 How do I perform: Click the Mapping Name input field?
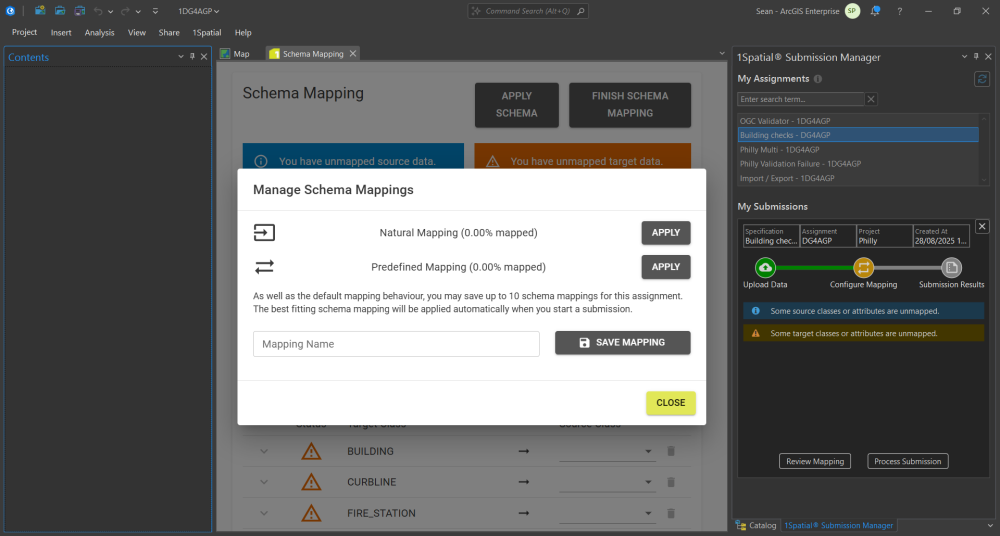(396, 344)
